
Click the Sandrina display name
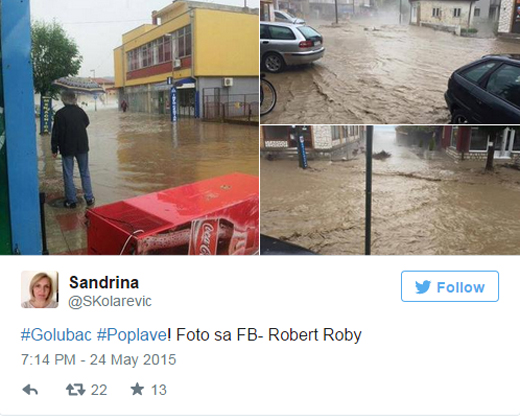(x=104, y=283)
